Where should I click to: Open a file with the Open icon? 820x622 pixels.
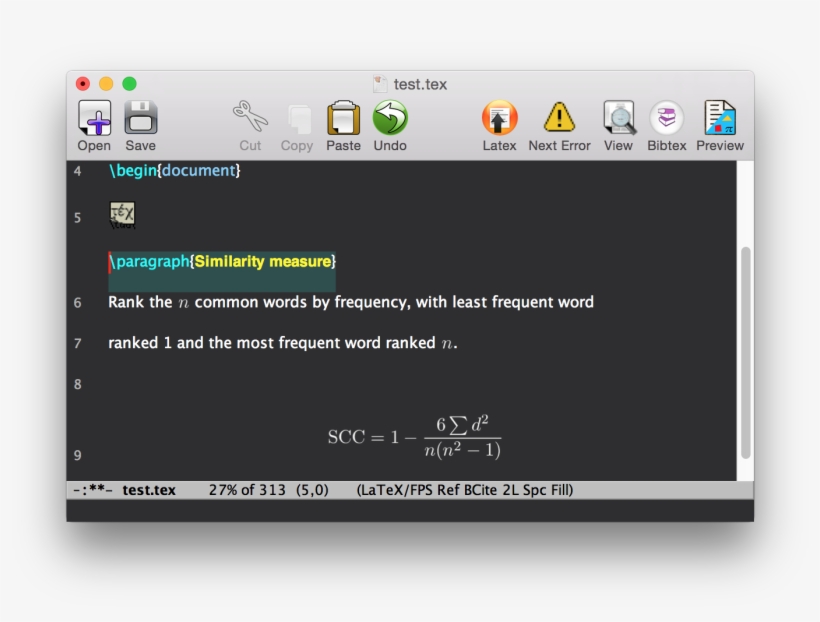pos(93,120)
